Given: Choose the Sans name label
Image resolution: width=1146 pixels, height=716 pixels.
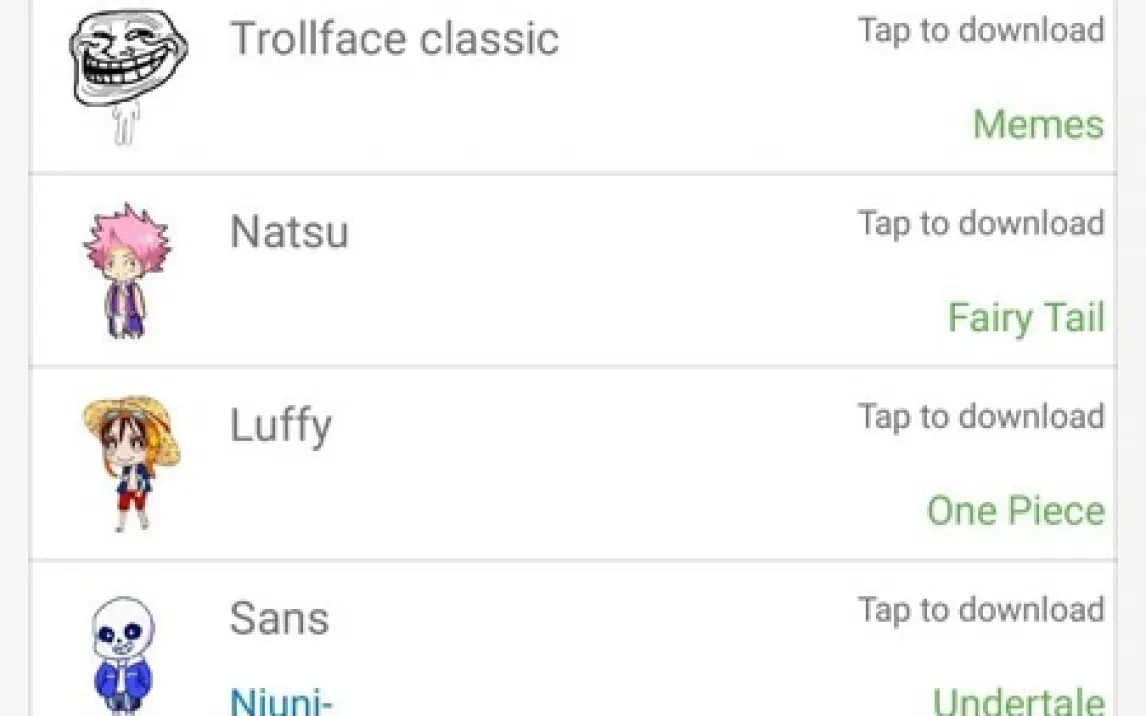Looking at the screenshot, I should tap(279, 619).
